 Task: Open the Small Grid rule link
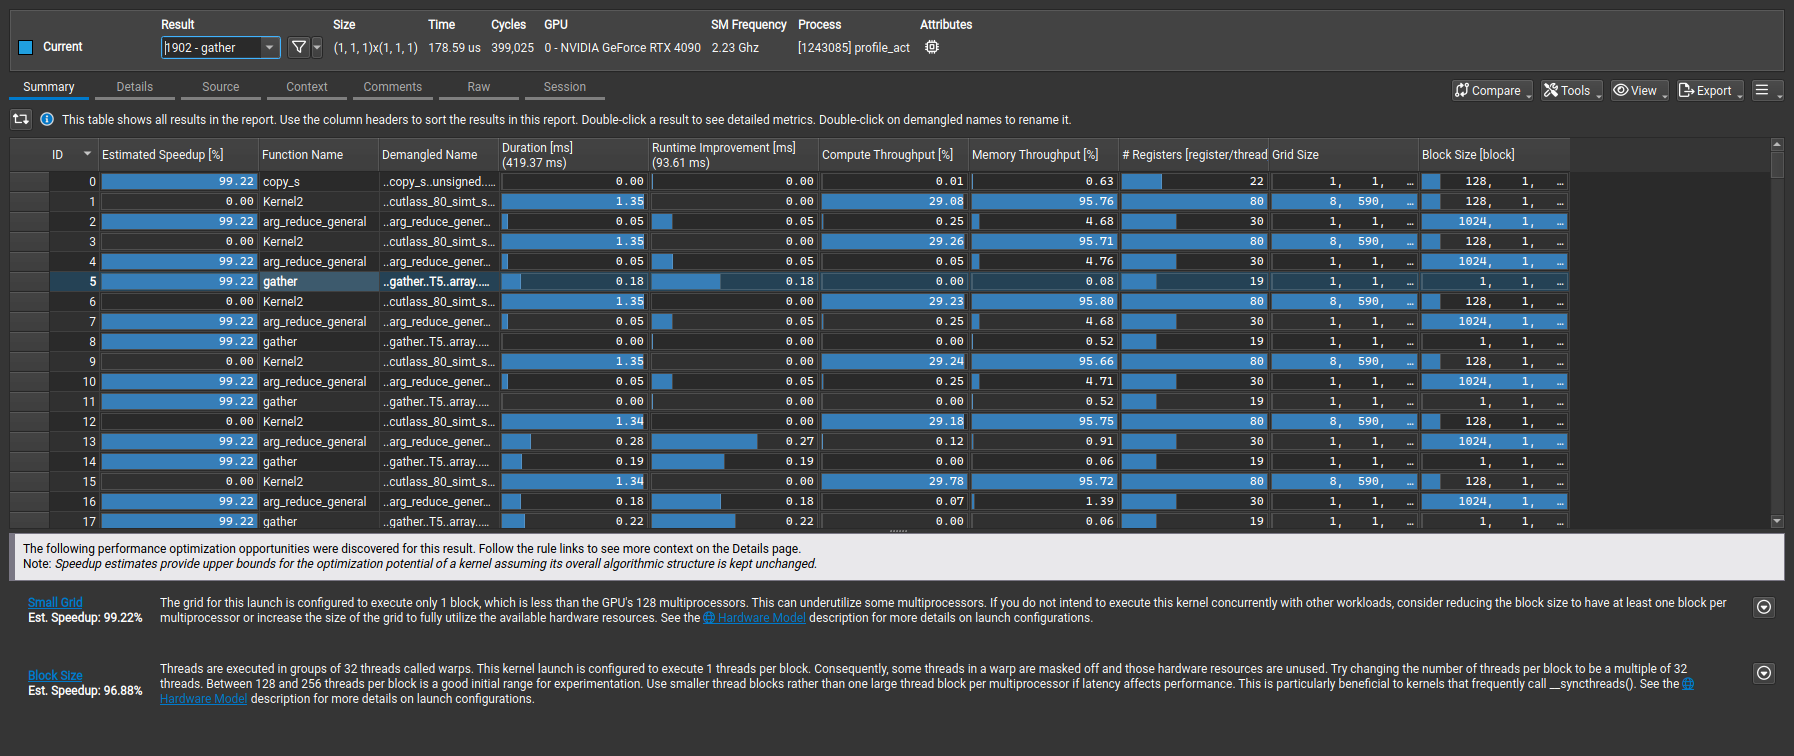tap(55, 602)
